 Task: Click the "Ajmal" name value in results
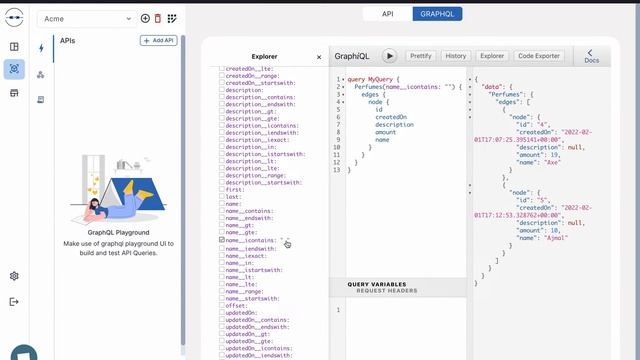point(556,238)
